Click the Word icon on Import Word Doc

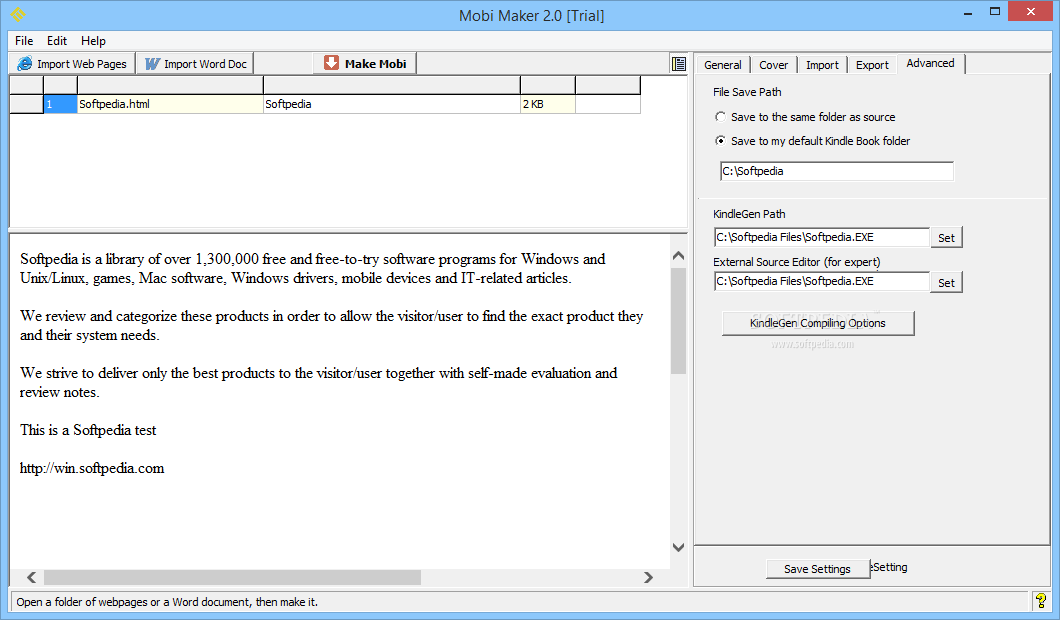pos(153,64)
